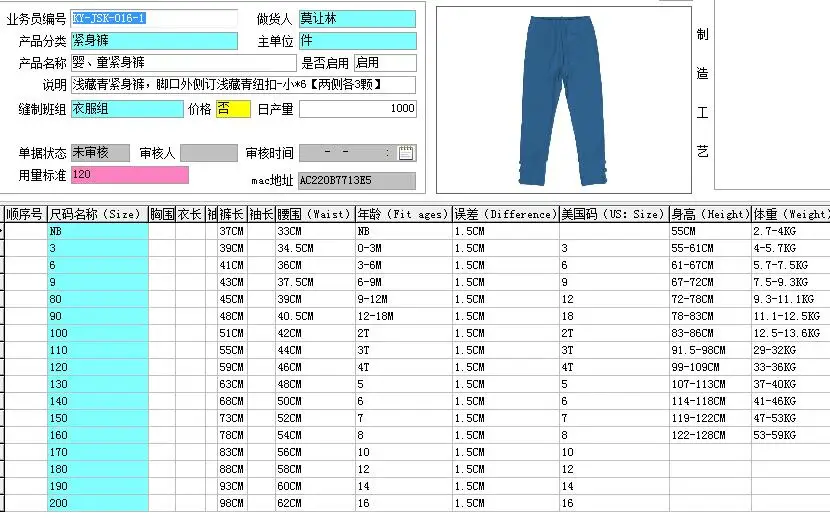Screen dimensions: 830x521
Task: Click the 业务员编号 field KY-JSK-016-1
Action: coord(154,19)
